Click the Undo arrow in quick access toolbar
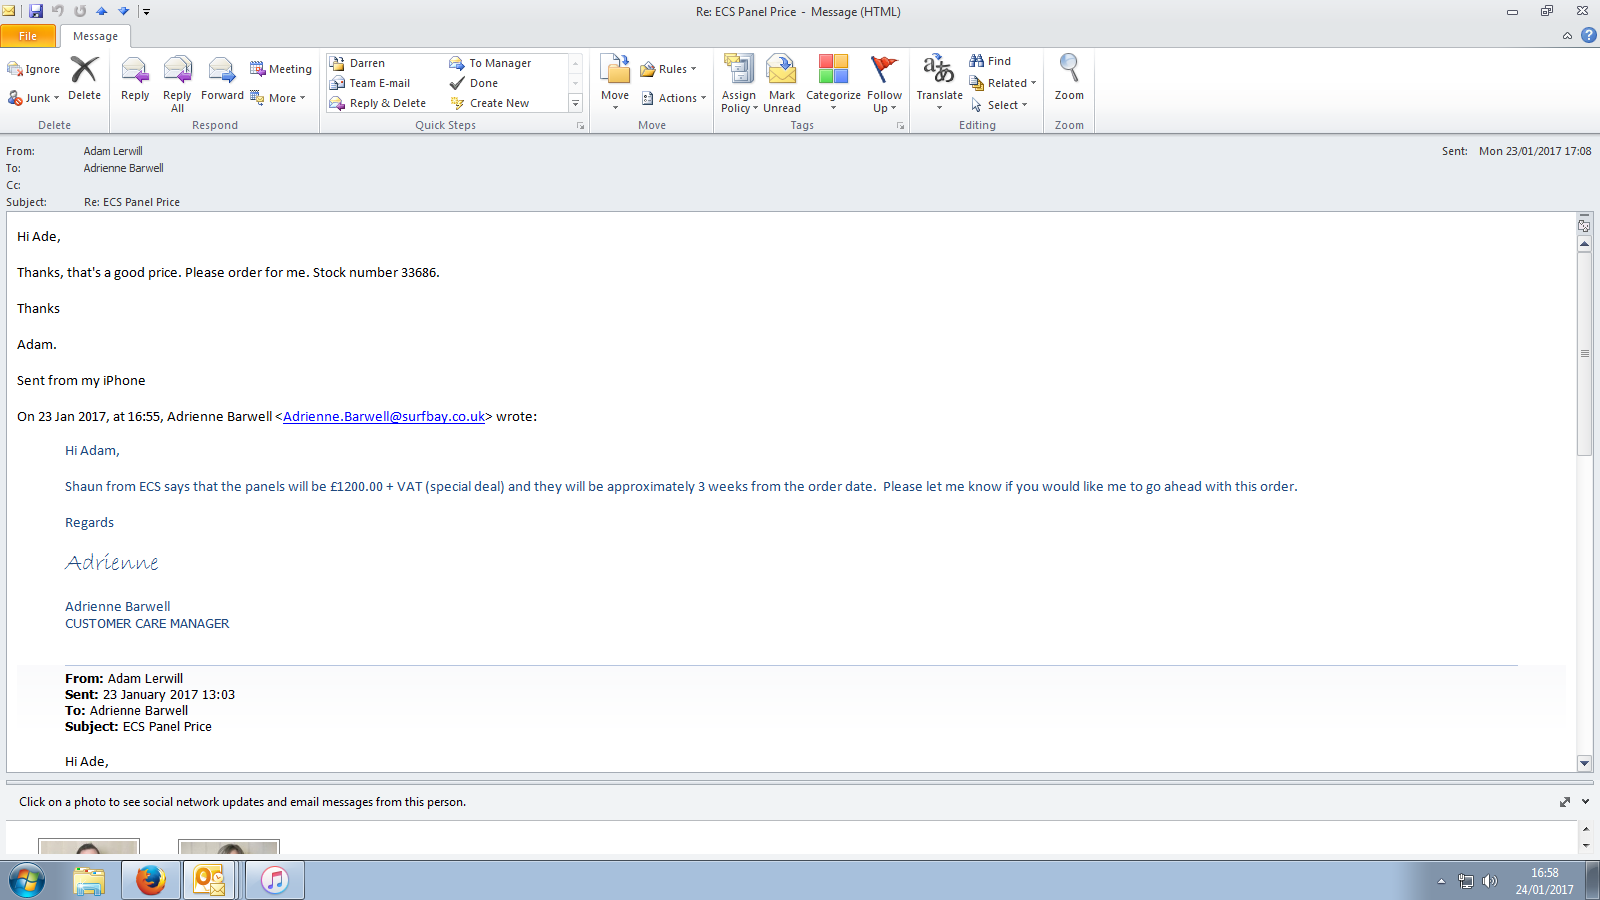This screenshot has width=1600, height=900. click(x=58, y=11)
